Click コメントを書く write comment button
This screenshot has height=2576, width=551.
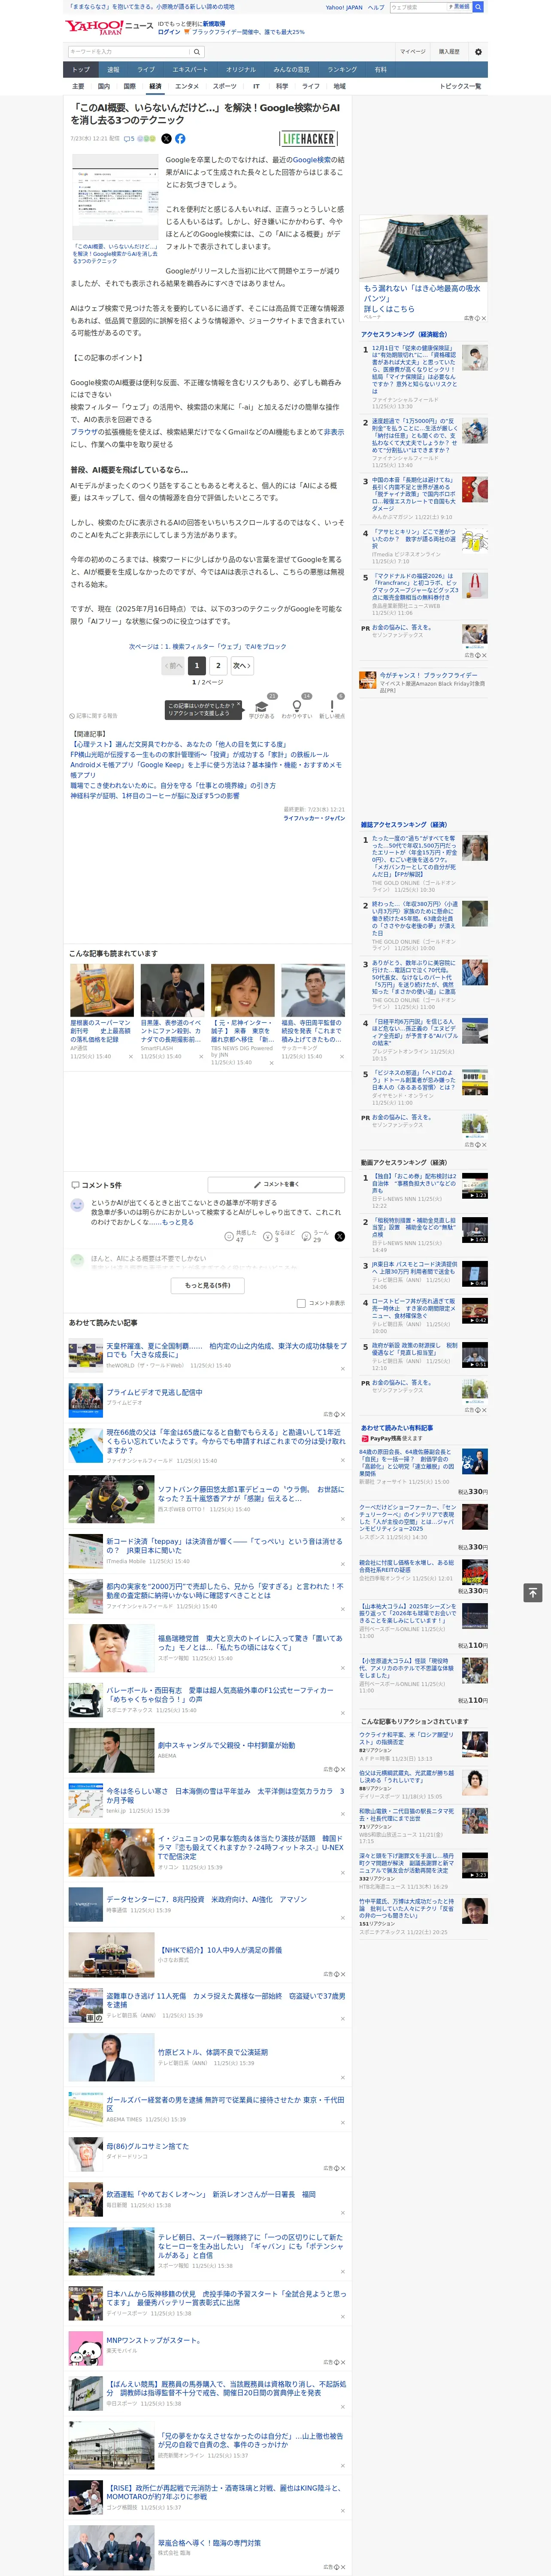point(276,1184)
